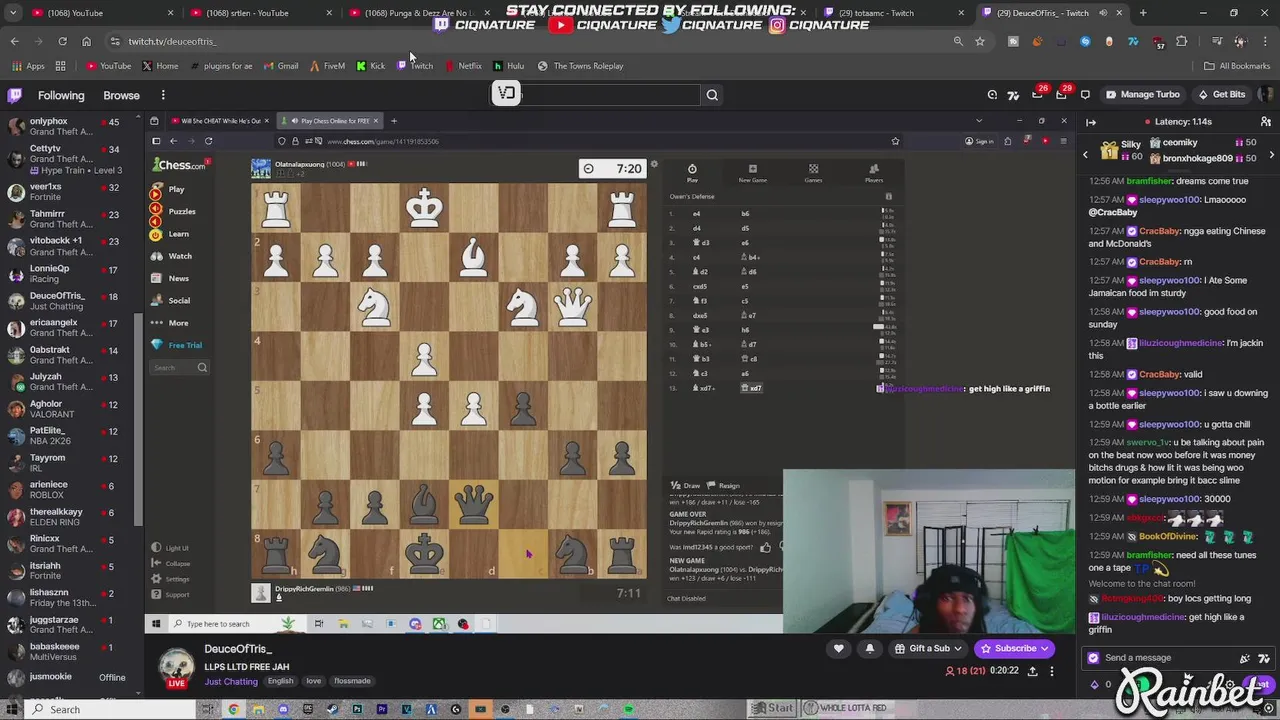This screenshot has height=720, width=1280.
Task: Click the share stream icon
Action: point(1032,671)
